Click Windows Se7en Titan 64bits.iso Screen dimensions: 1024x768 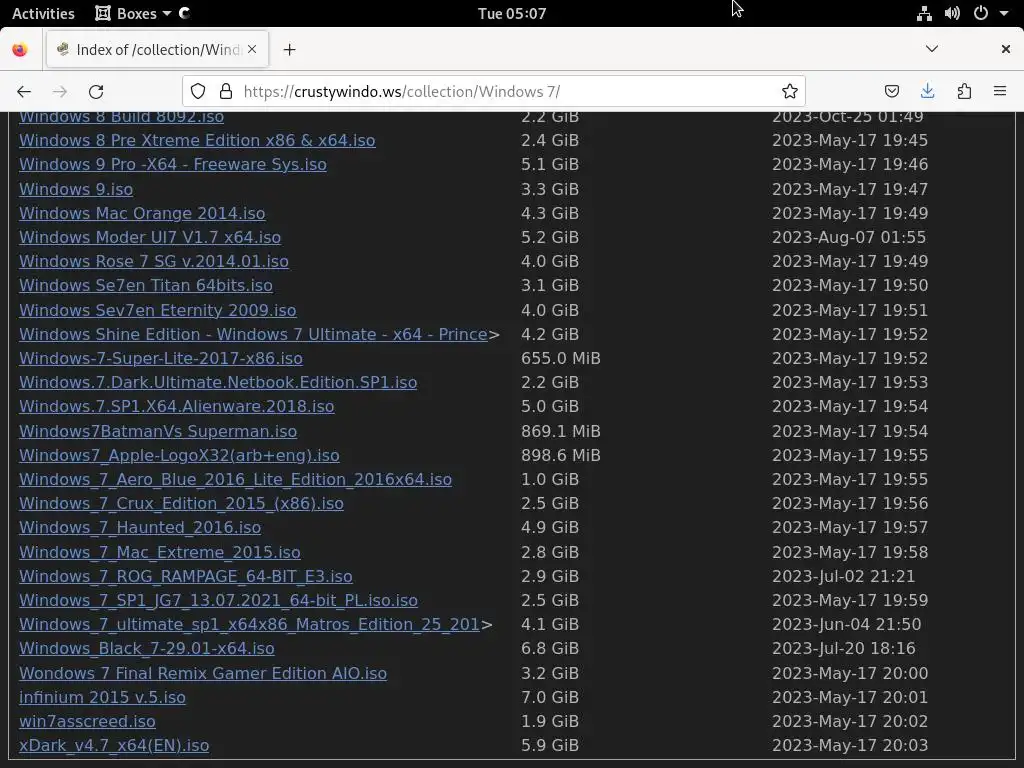coord(146,285)
